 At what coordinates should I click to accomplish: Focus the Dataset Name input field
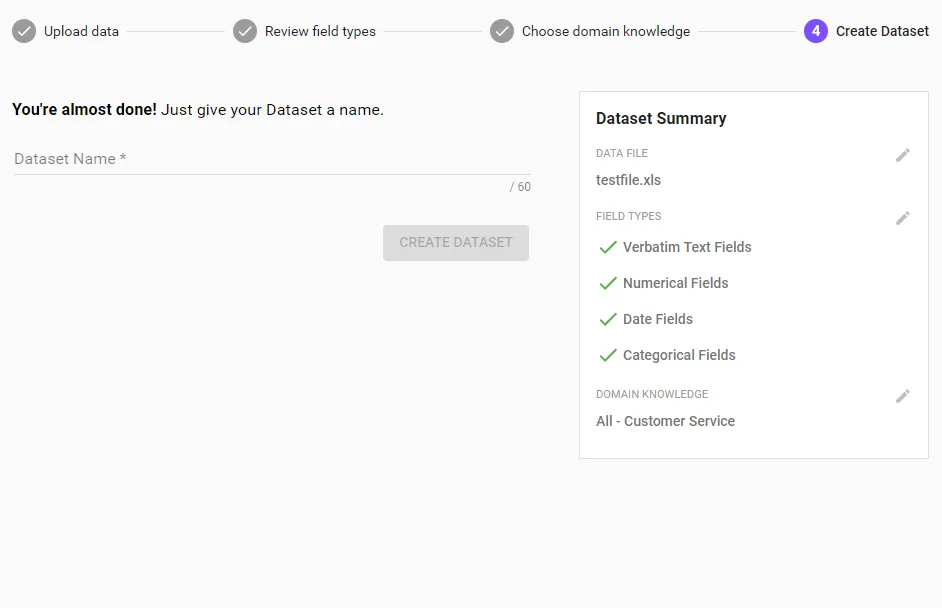click(272, 159)
